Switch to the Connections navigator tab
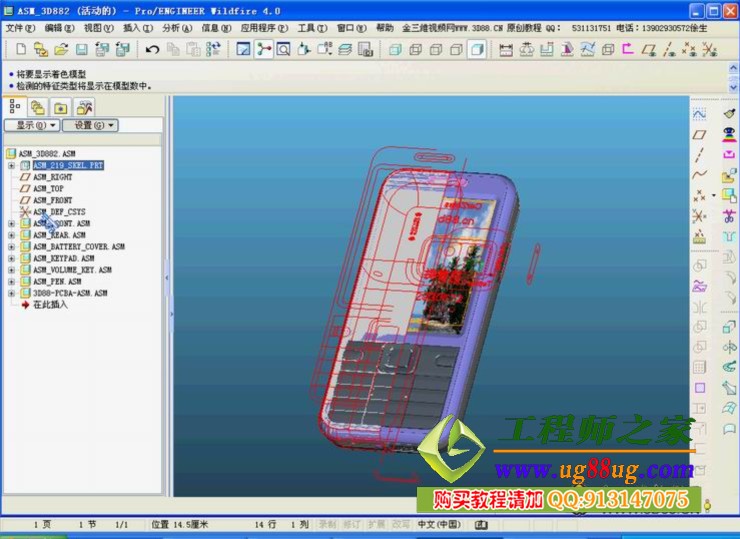This screenshot has width=740, height=539. pos(84,108)
